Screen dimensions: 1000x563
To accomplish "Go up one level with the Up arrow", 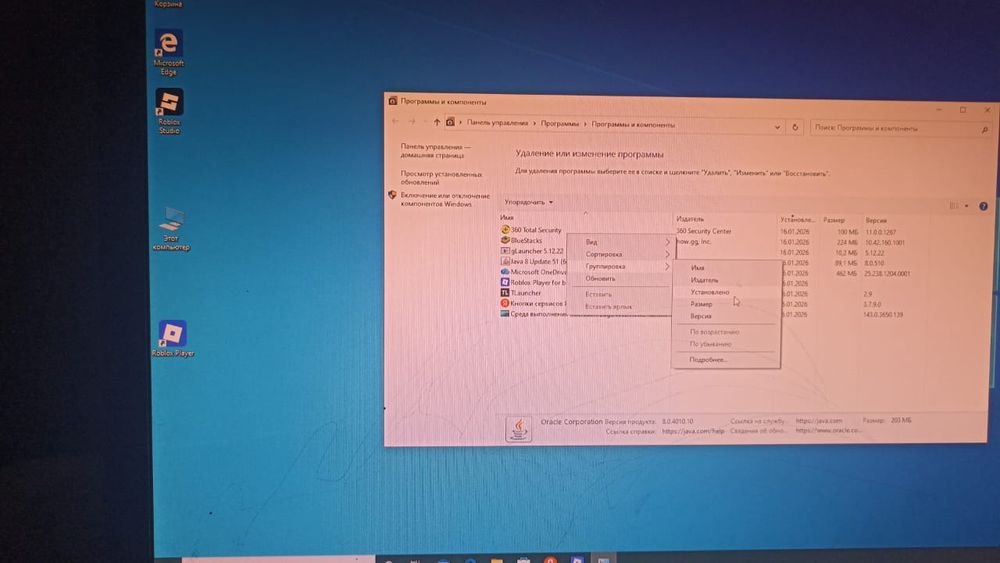I will pyautogui.click(x=437, y=122).
